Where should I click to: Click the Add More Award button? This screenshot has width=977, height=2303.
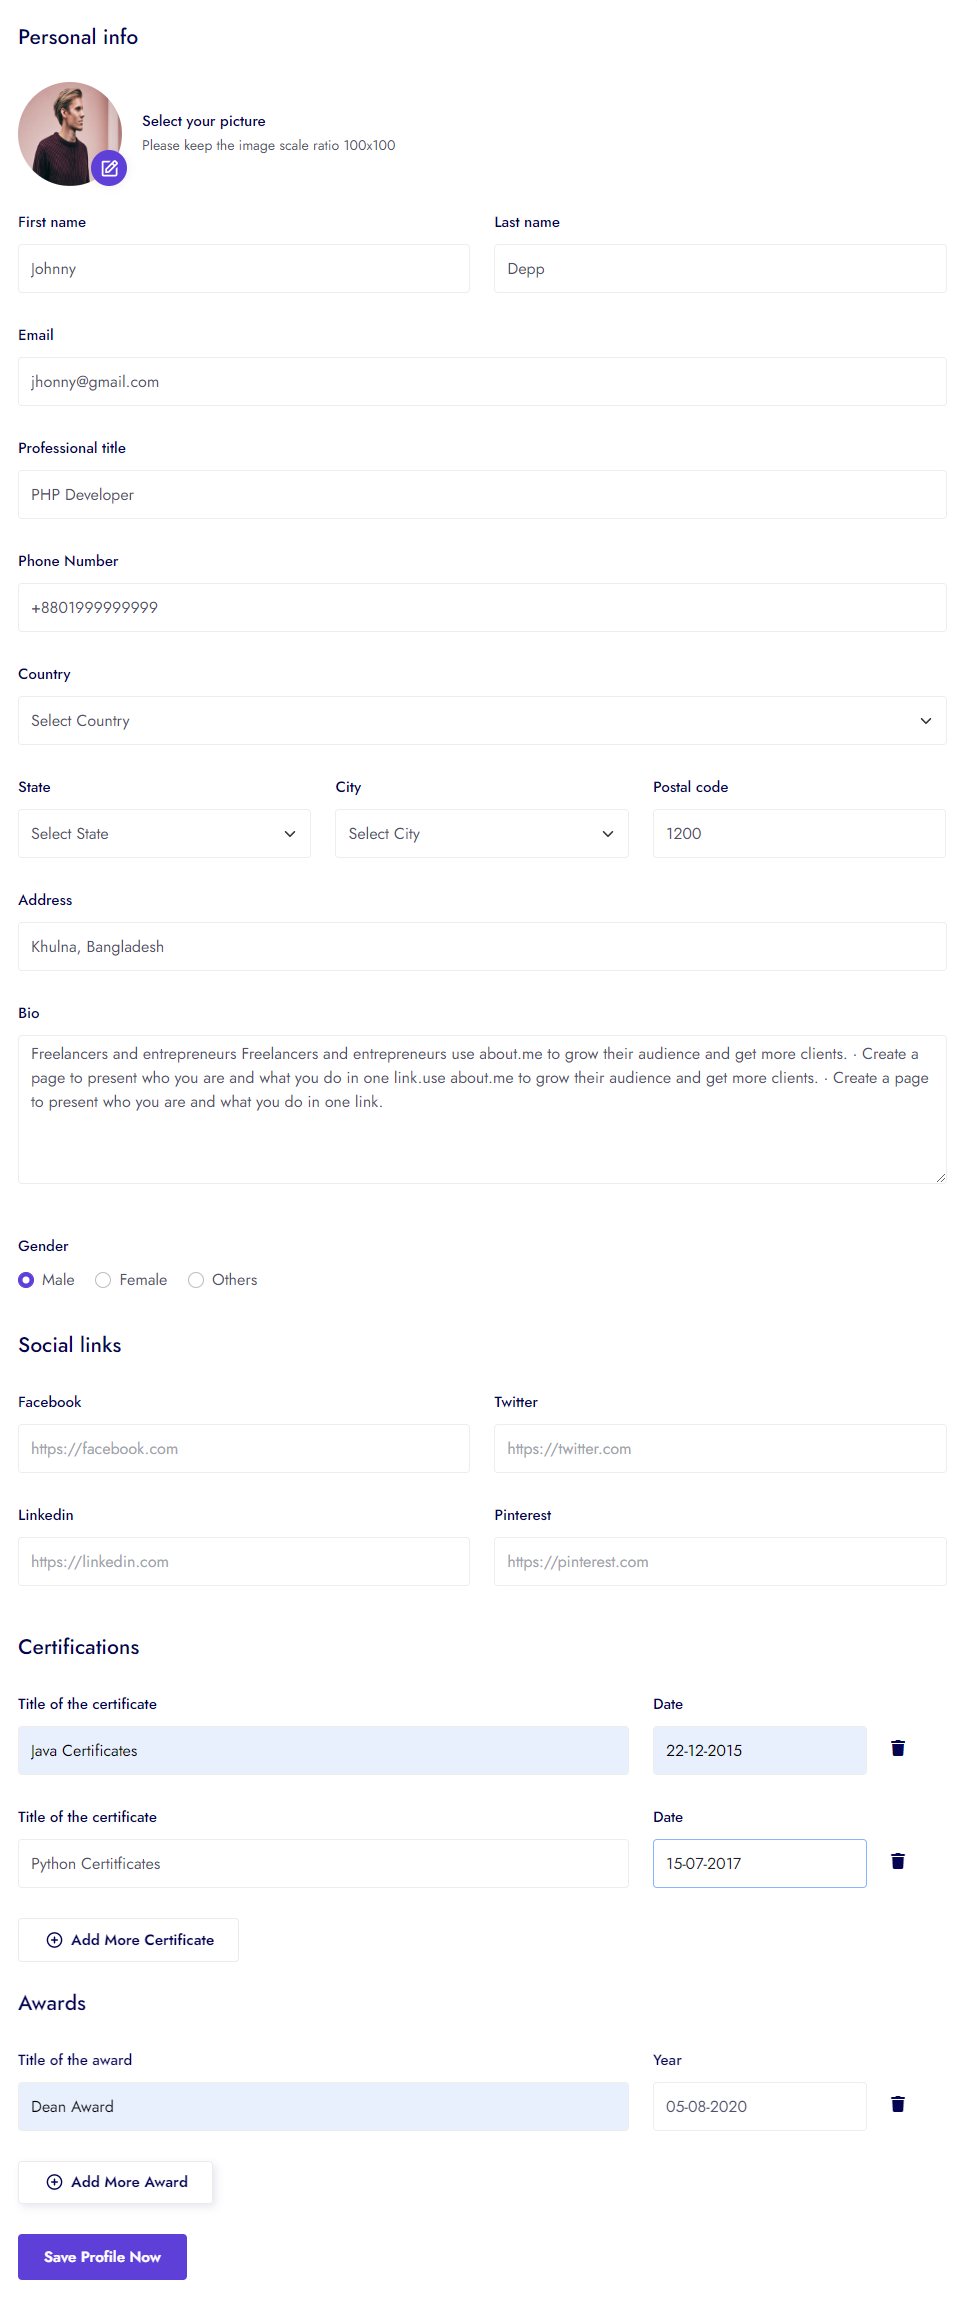click(x=115, y=2182)
